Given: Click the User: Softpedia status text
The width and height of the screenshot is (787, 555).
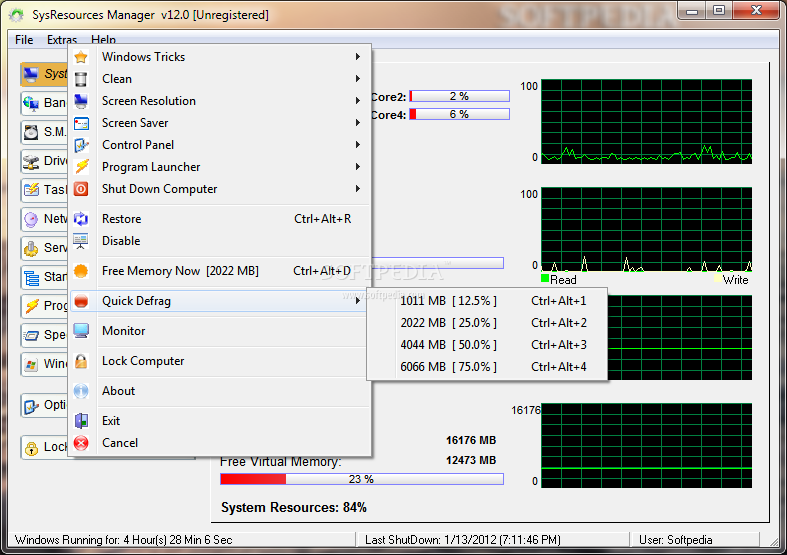Looking at the screenshot, I should 676,540.
